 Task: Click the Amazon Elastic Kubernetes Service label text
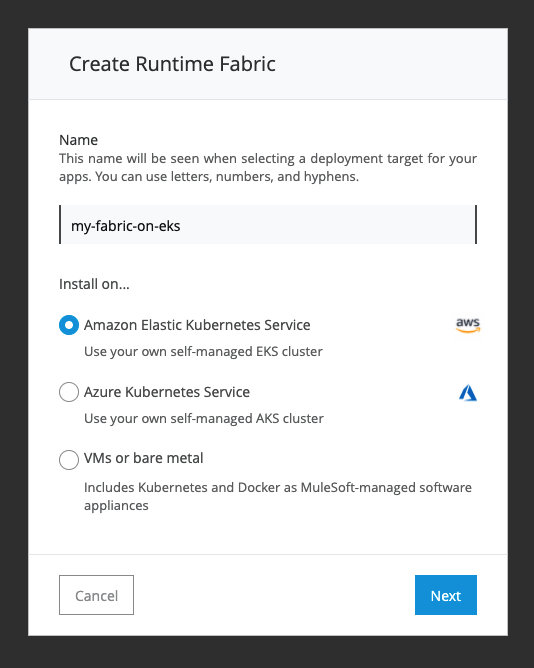(x=197, y=325)
